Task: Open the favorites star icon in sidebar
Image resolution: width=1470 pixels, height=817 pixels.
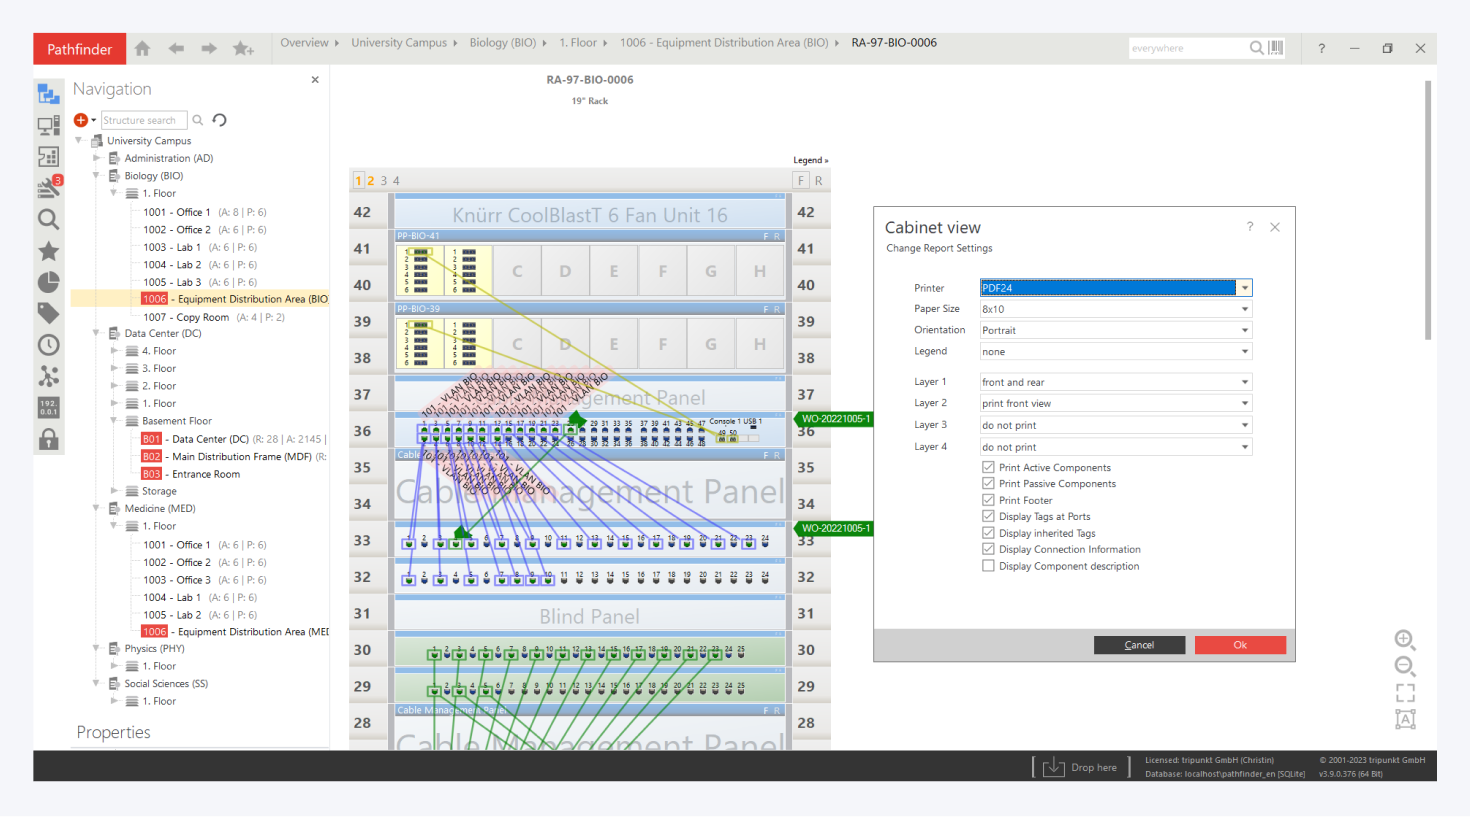Action: pyautogui.click(x=48, y=251)
